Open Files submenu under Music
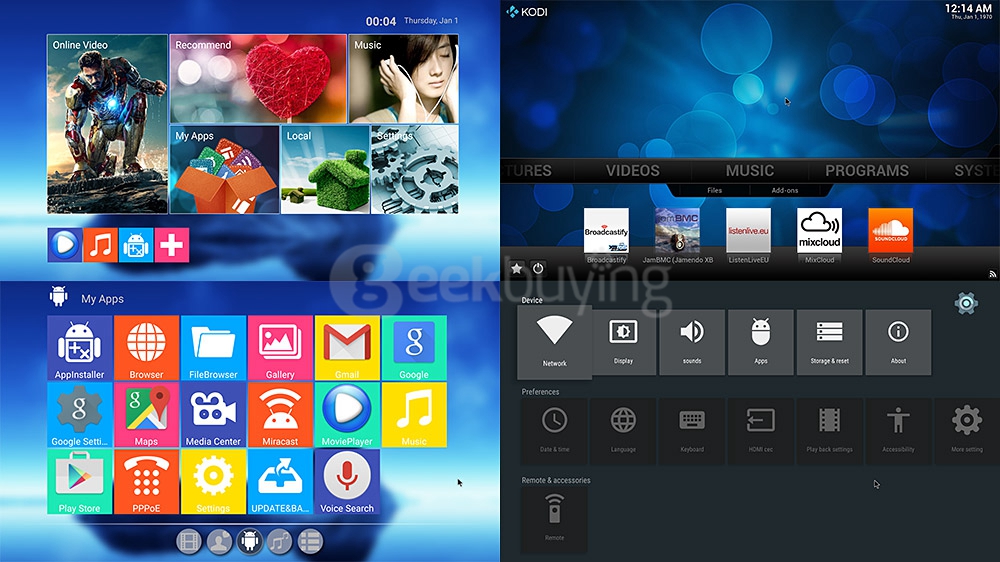Image resolution: width=1000 pixels, height=562 pixels. 714,190
